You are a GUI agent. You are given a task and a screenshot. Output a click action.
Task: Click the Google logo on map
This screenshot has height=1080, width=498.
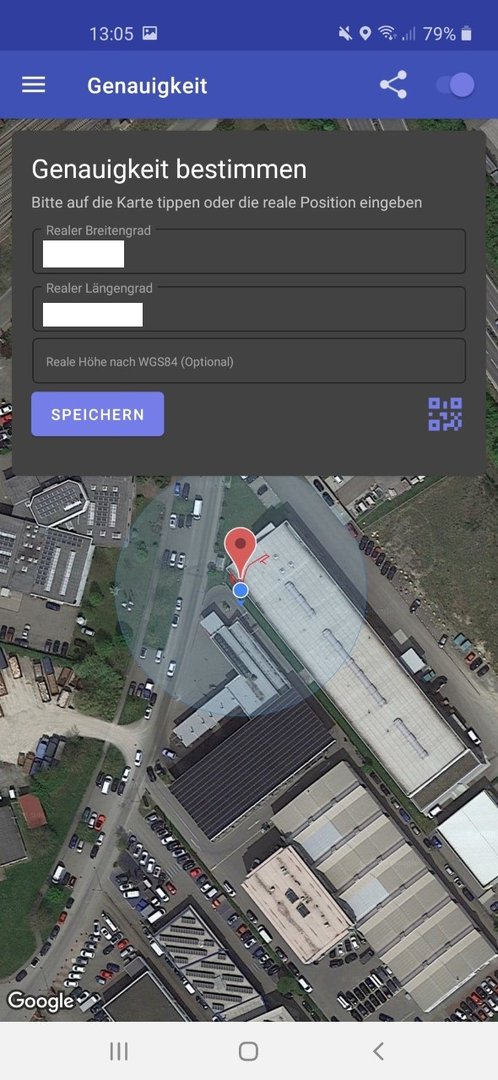pos(40,1001)
